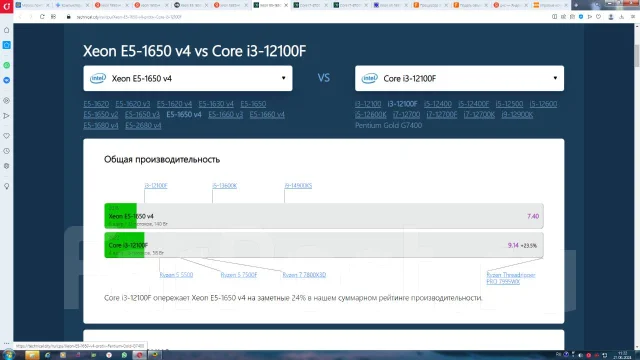This screenshot has width=640, height=360.
Task: Click the blue shield icon in toolbar
Action: pyautogui.click(x=581, y=17)
